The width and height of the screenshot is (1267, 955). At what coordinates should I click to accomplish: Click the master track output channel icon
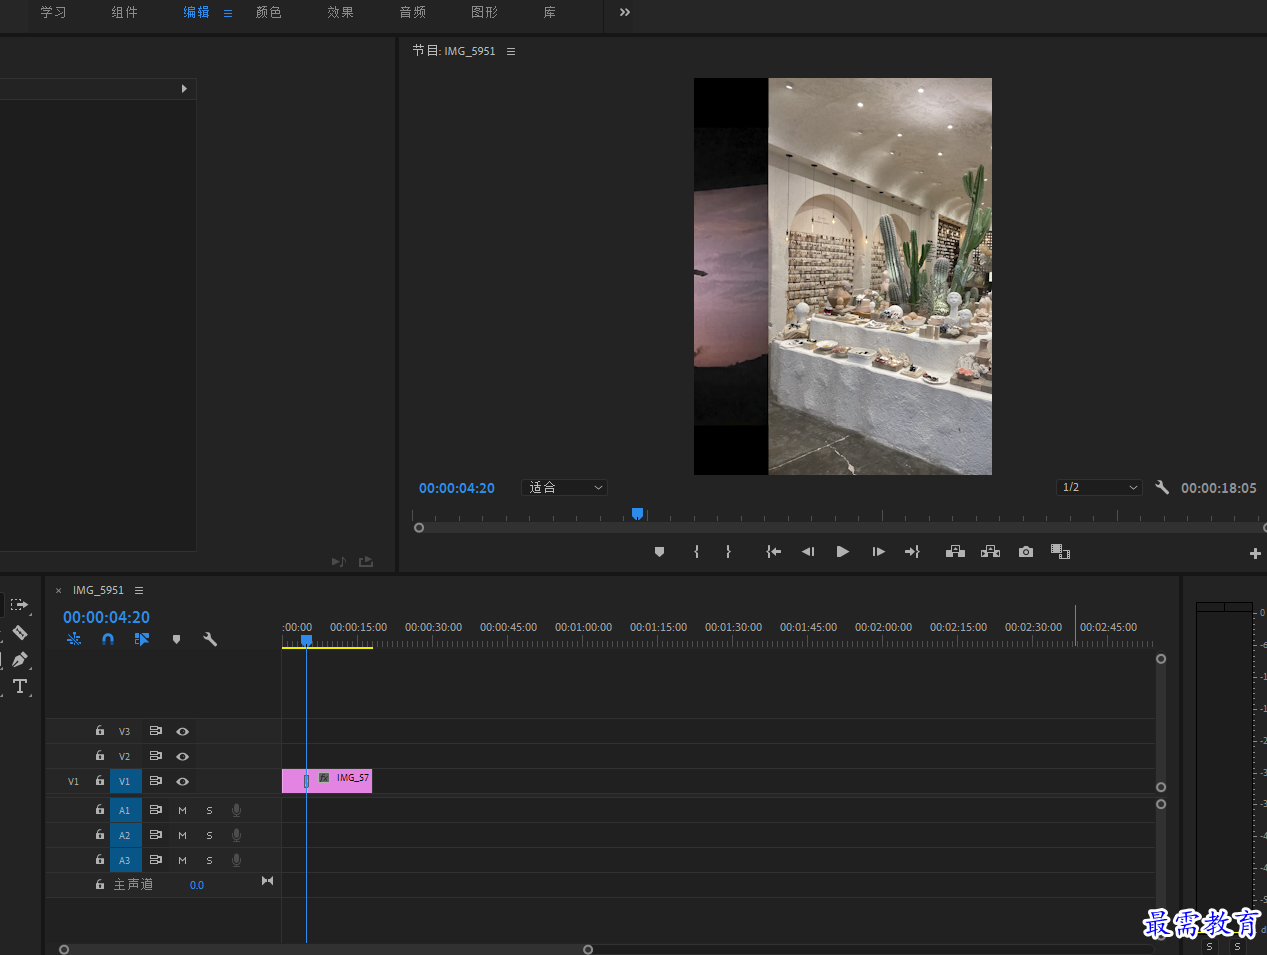coord(267,881)
